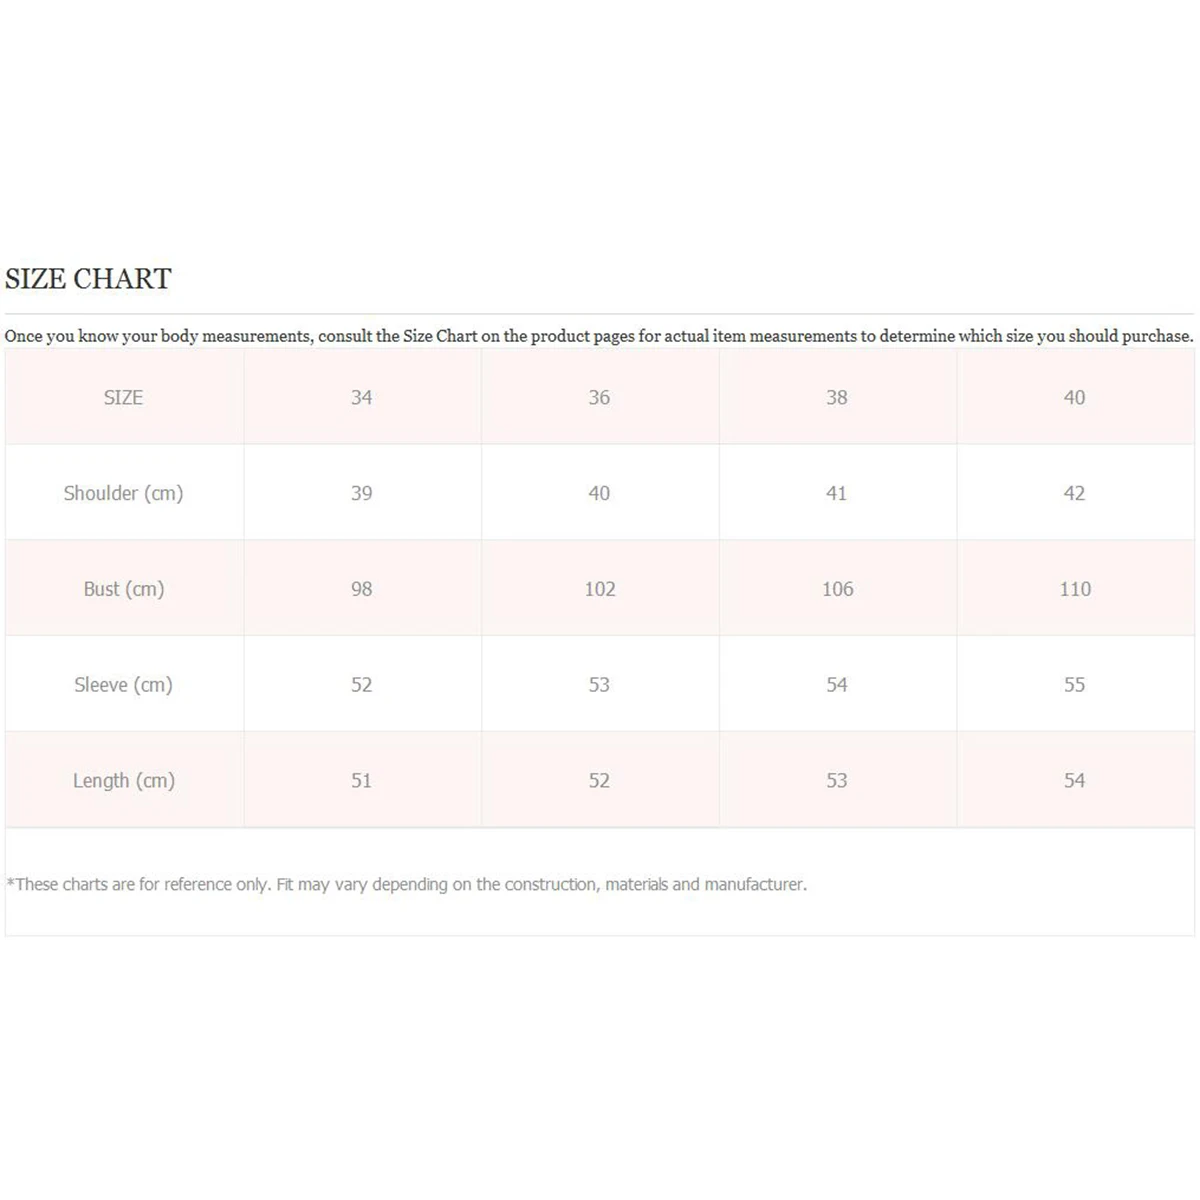The image size is (1200, 1200).
Task: Click the SIZE CHART heading
Action: click(x=88, y=279)
